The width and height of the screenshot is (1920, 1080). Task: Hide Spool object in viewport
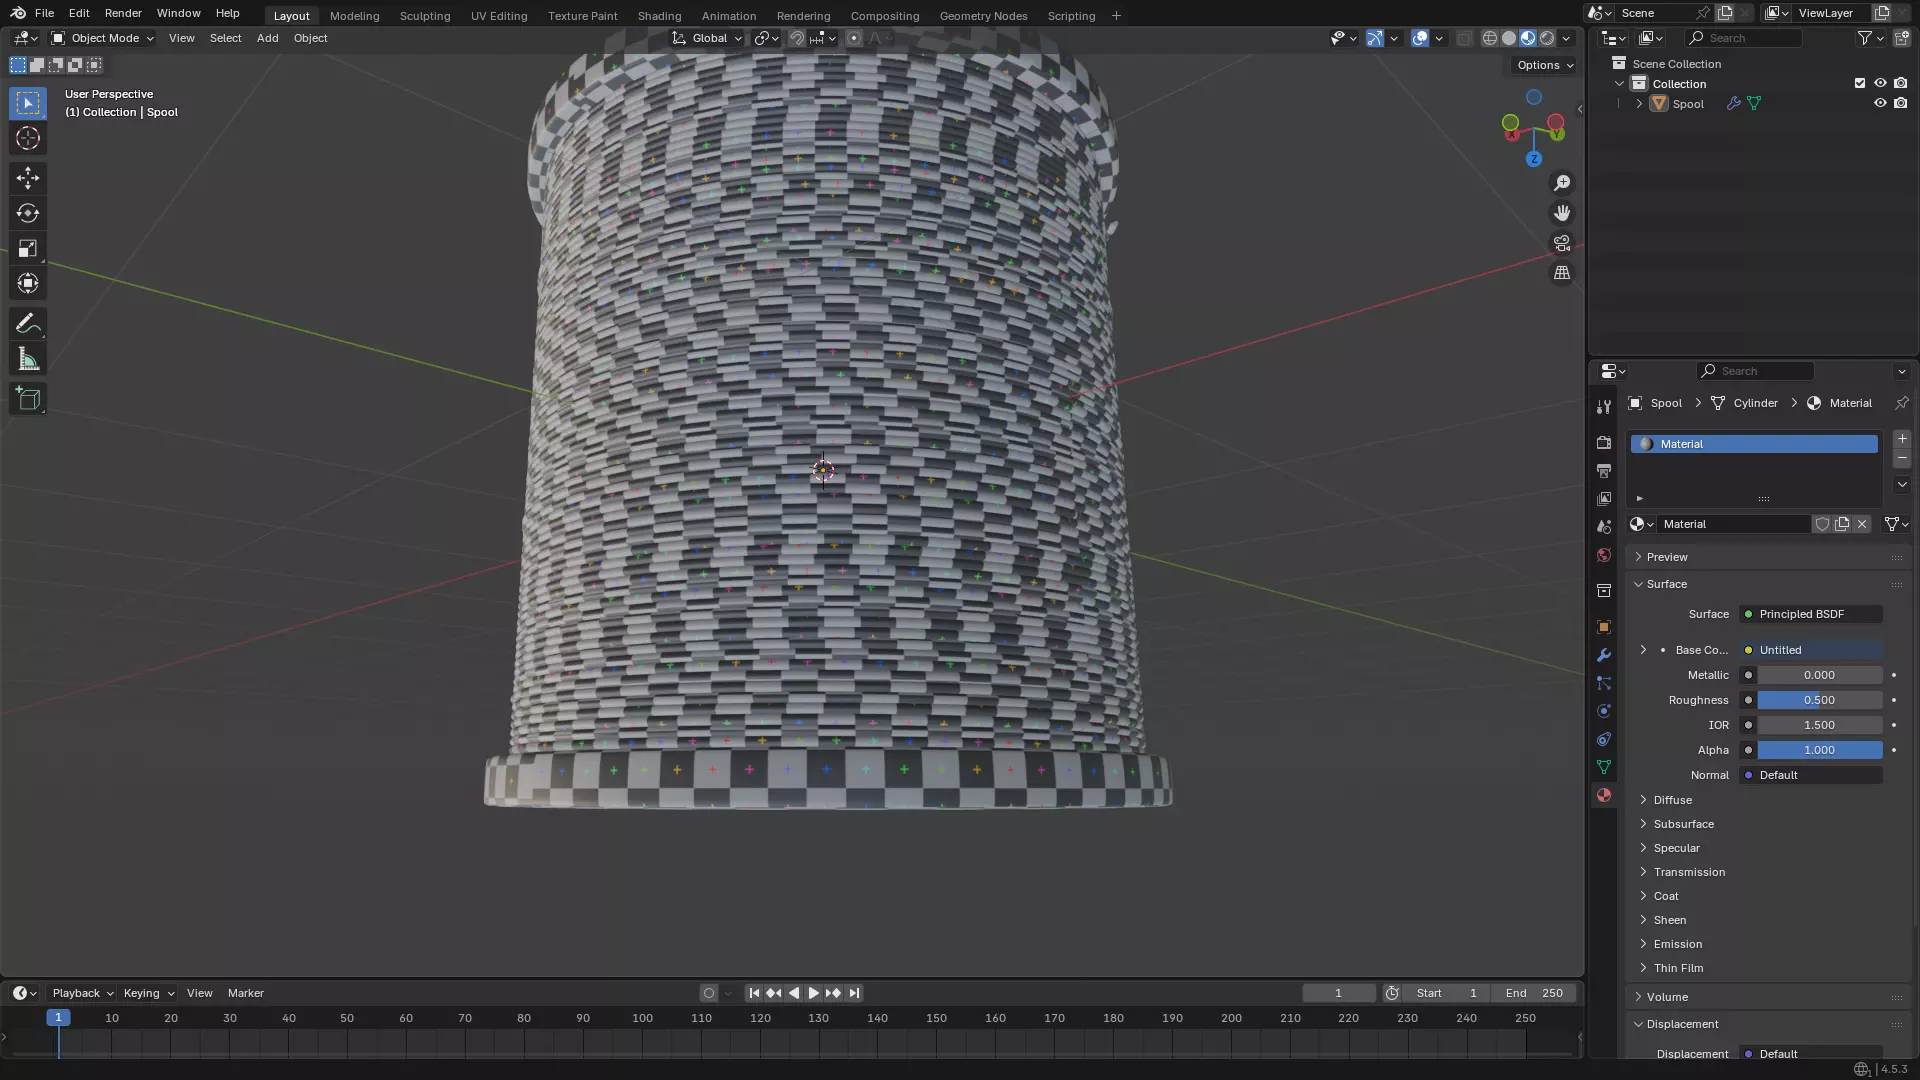(x=1880, y=104)
